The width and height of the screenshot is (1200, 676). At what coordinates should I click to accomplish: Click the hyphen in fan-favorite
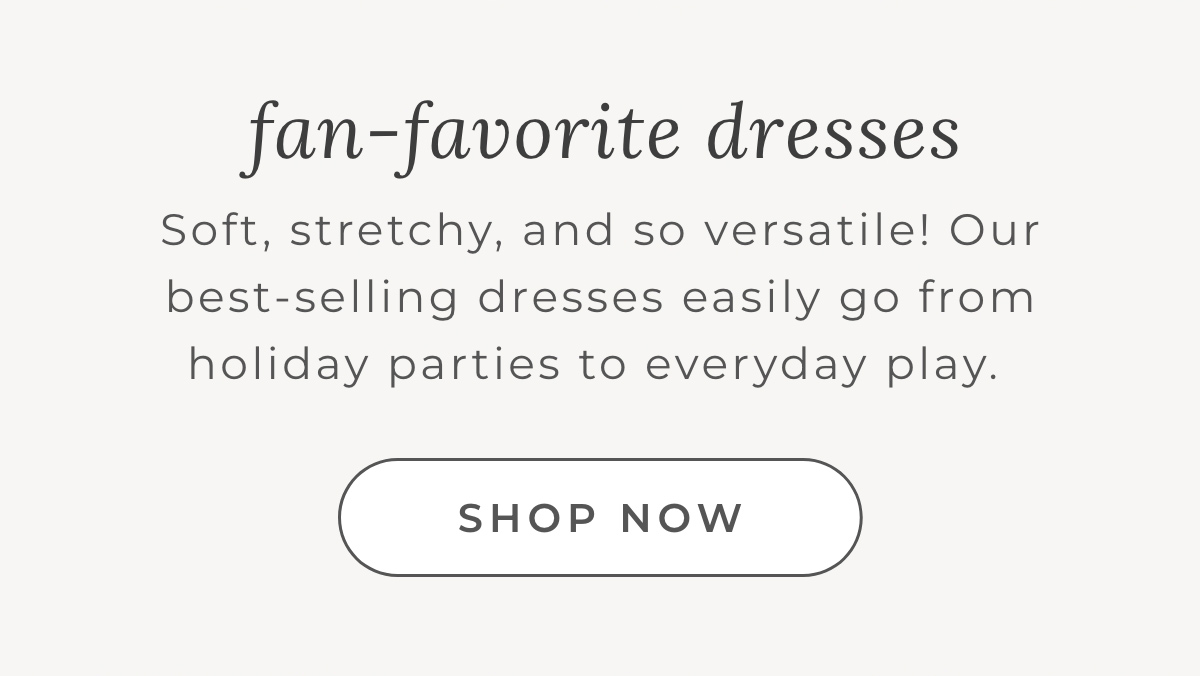point(382,133)
